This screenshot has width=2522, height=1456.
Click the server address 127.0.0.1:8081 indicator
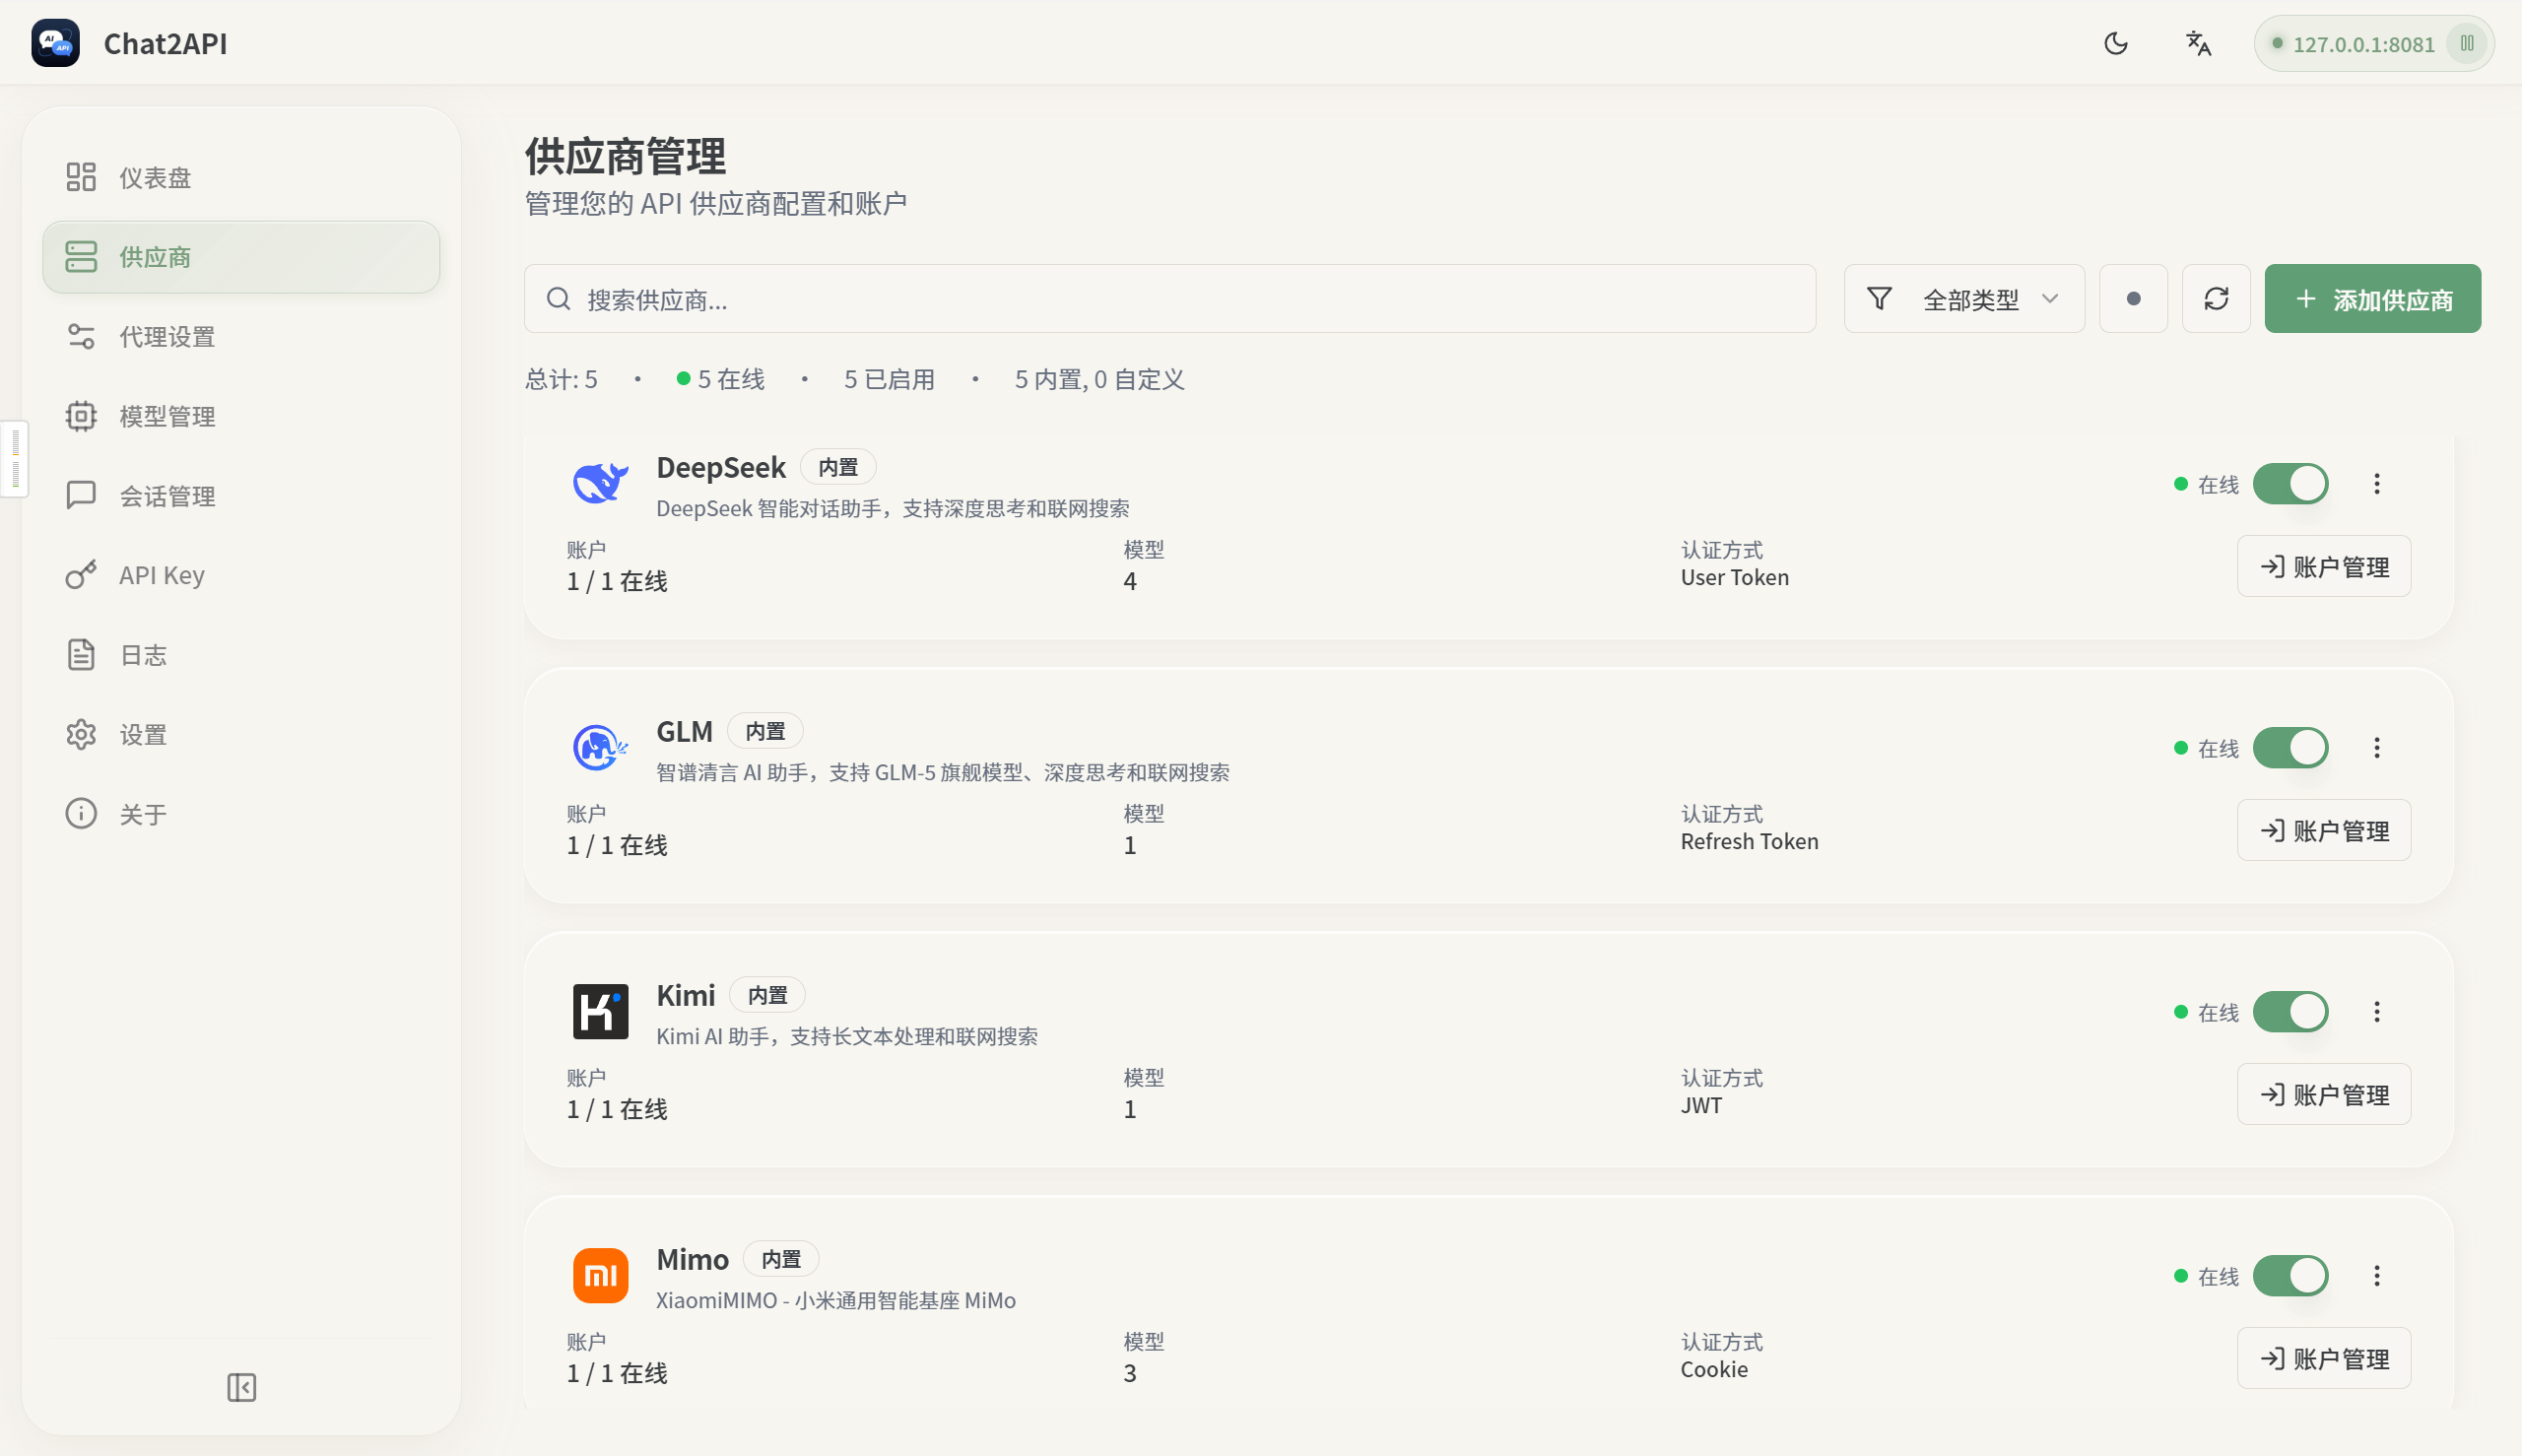[2363, 44]
